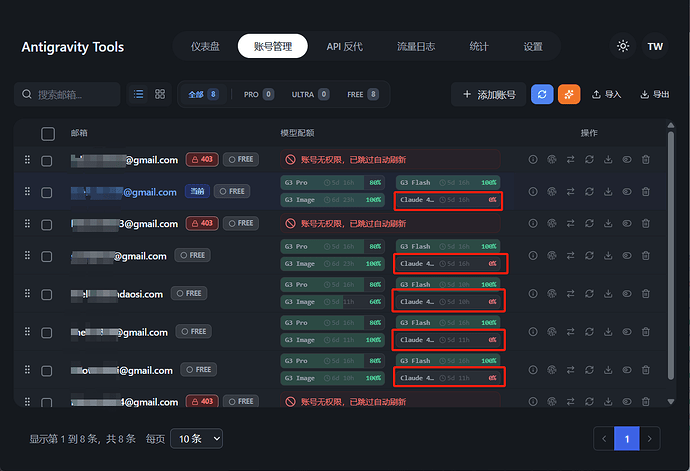Filter accounts by PRO 0

[x=259, y=94]
